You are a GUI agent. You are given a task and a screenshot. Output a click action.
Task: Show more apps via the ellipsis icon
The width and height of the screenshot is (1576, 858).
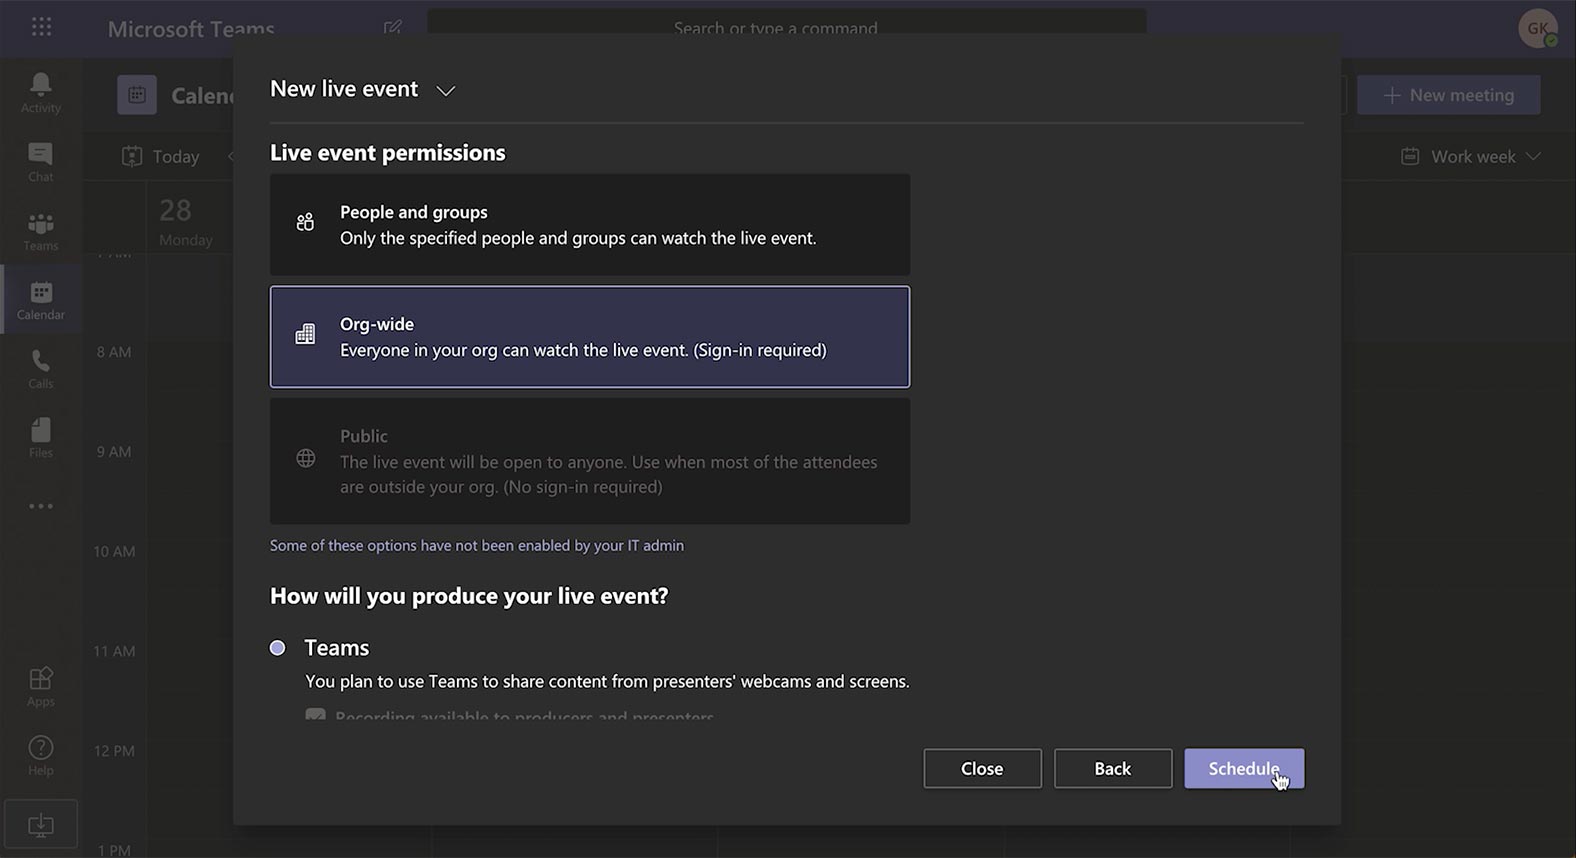(x=41, y=506)
